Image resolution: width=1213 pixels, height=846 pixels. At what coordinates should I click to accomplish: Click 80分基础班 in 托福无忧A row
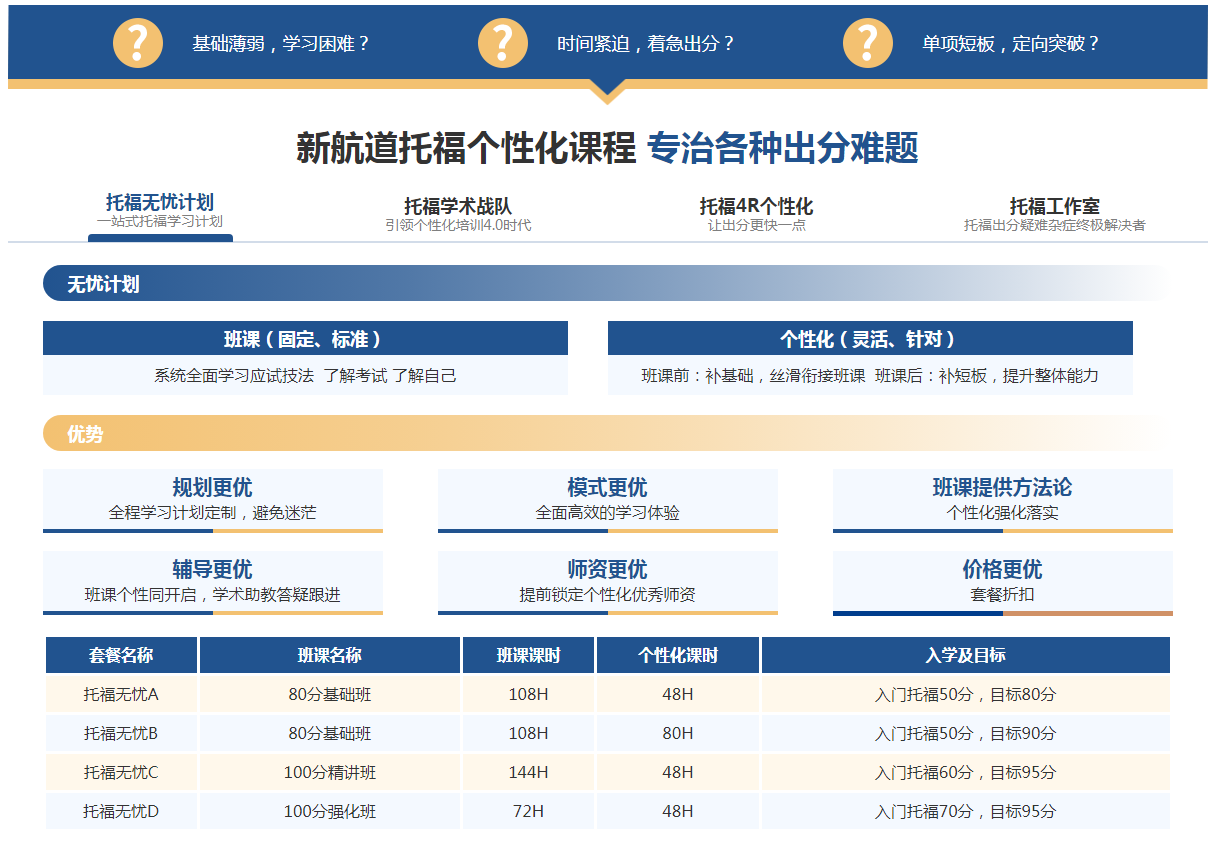click(330, 694)
